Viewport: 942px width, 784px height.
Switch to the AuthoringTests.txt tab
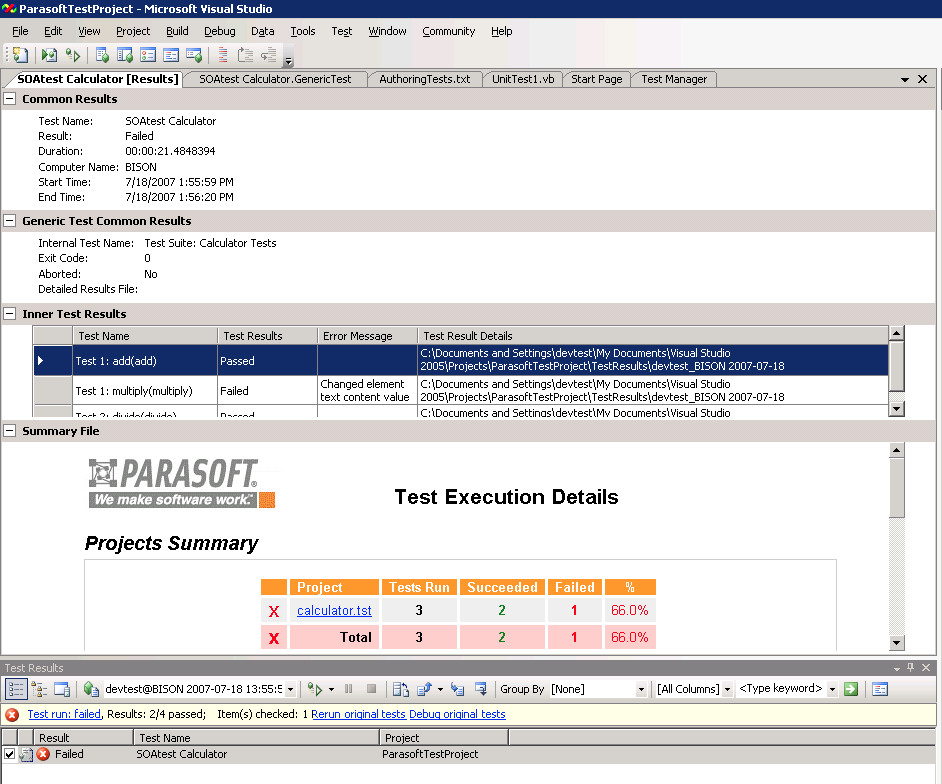[x=425, y=79]
